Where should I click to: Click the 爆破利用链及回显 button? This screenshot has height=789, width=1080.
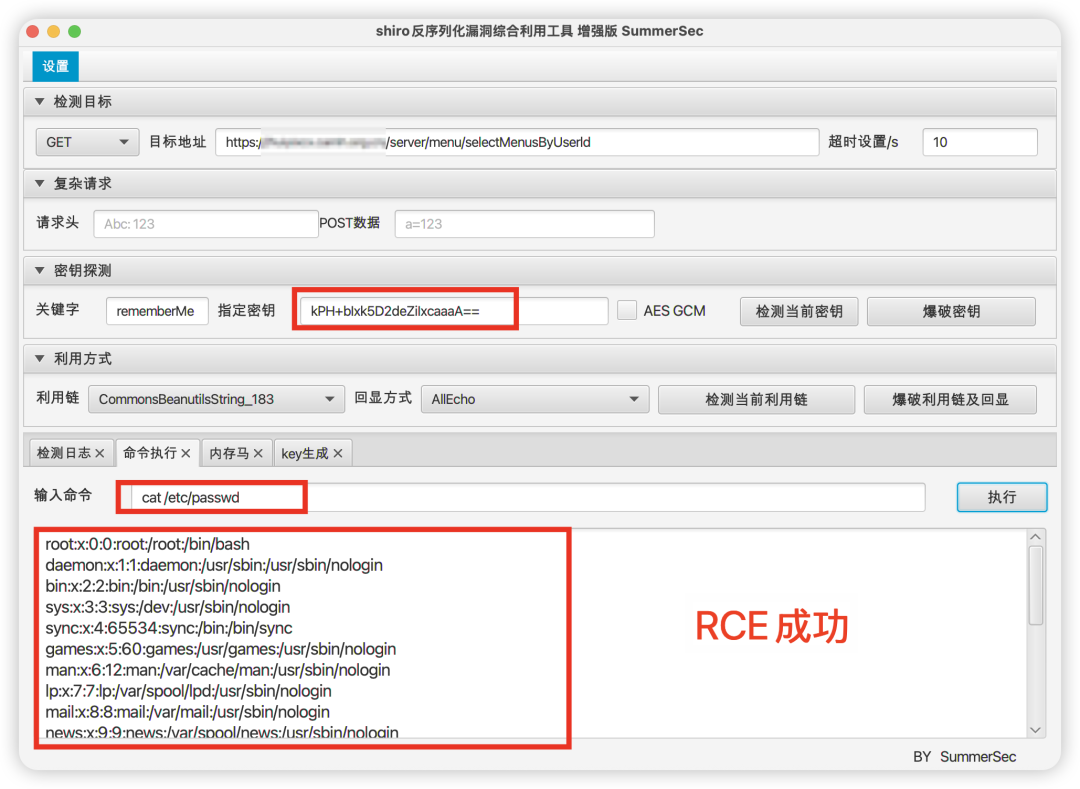tap(951, 399)
